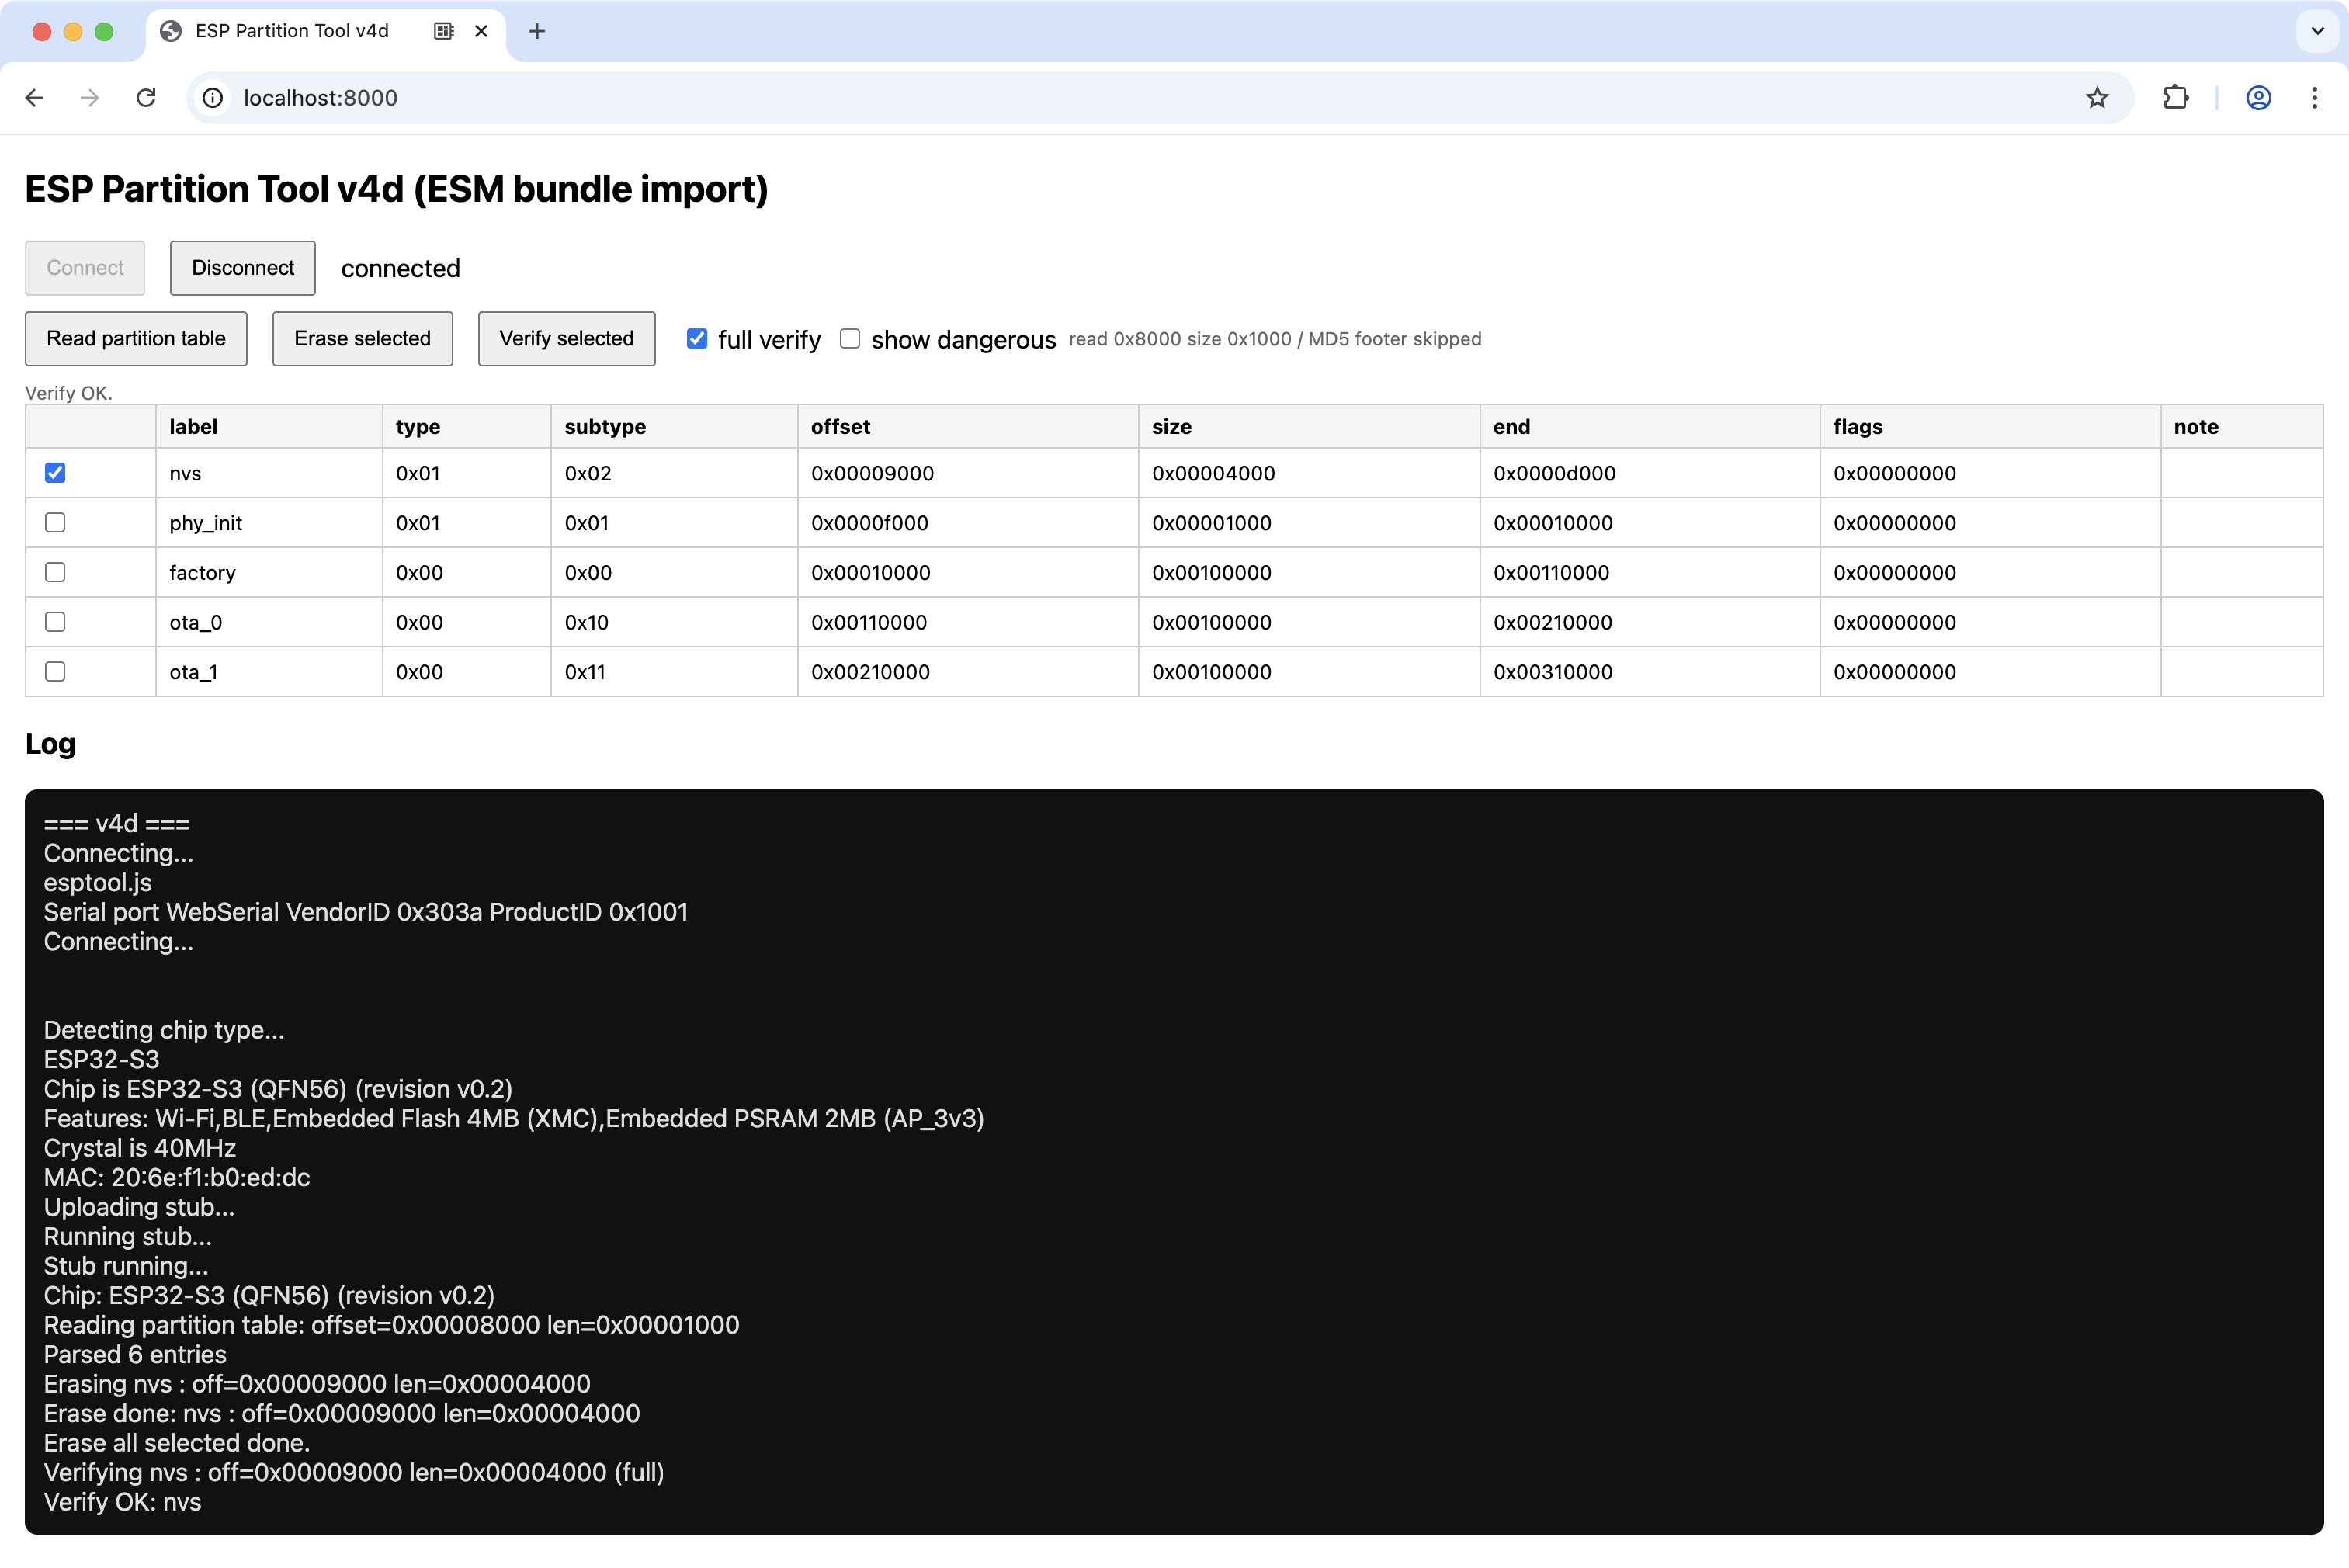
Task: Click subtype value 0x10
Action: click(x=586, y=622)
